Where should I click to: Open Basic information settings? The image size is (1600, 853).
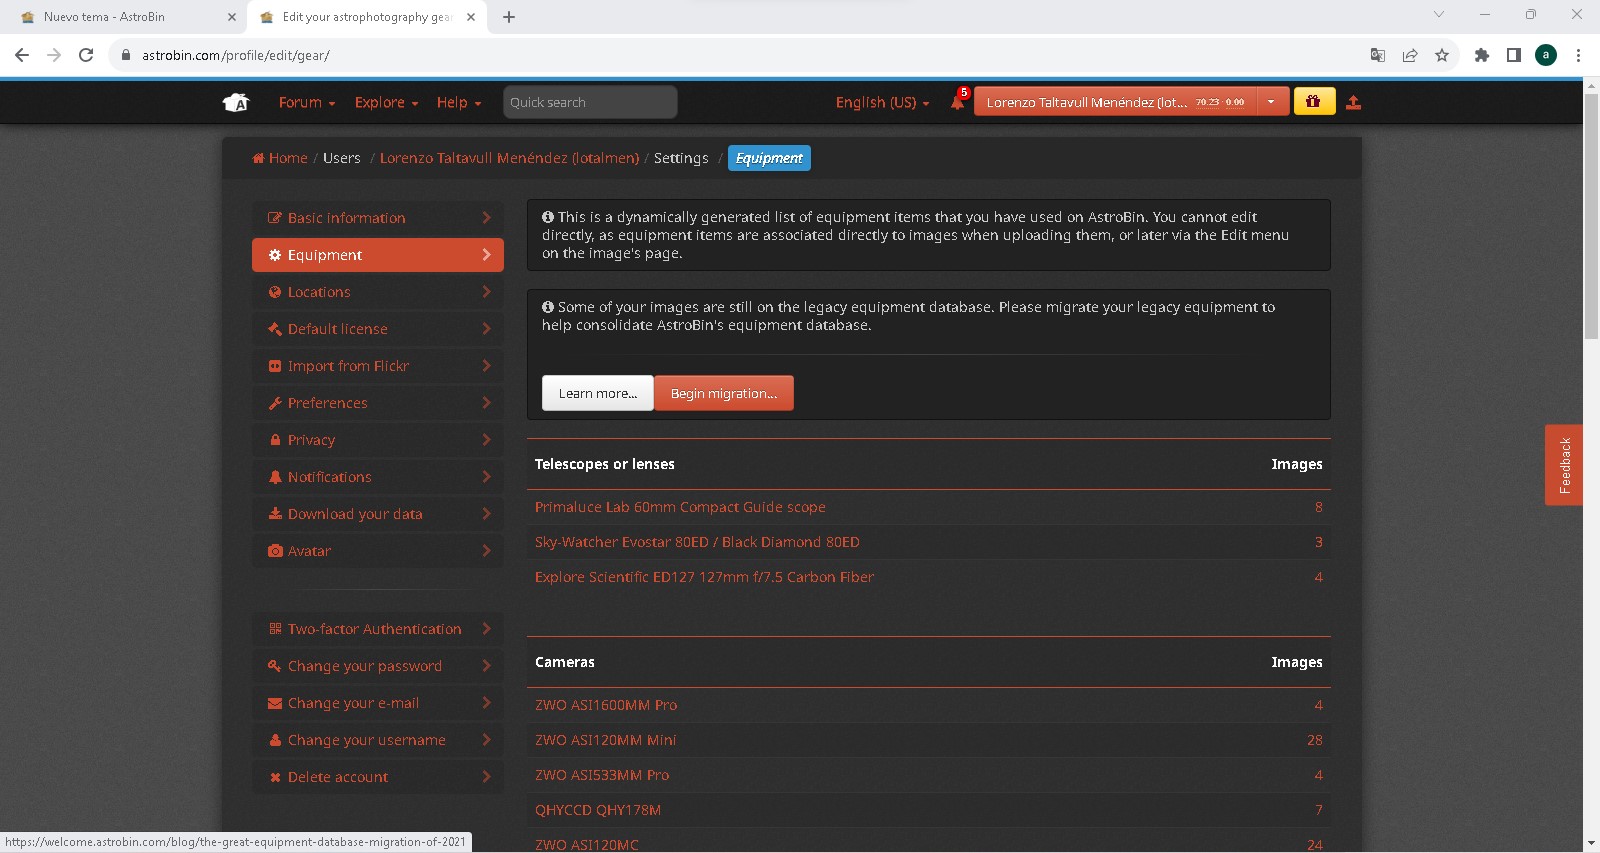coord(378,218)
